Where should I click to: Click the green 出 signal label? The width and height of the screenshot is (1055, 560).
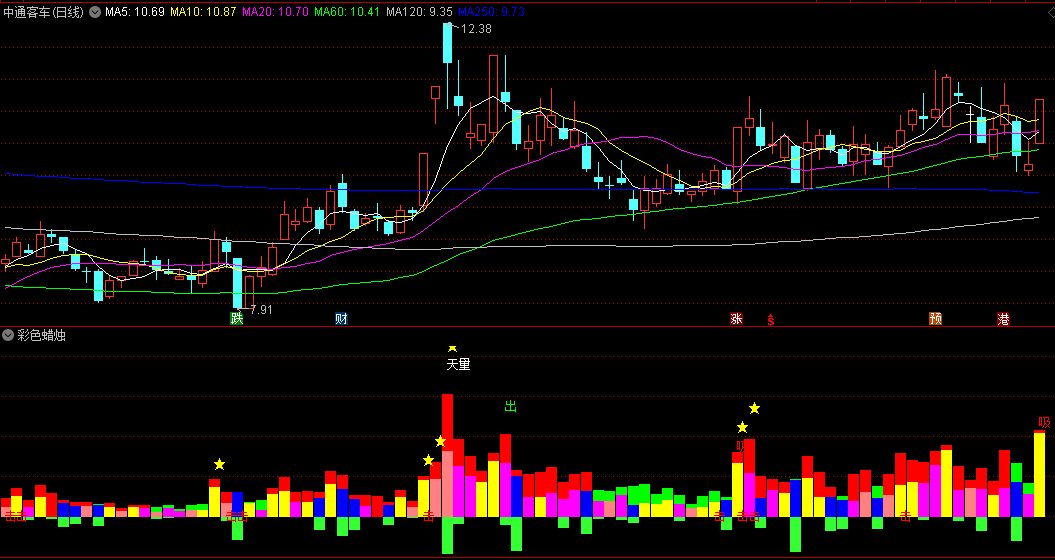click(510, 406)
